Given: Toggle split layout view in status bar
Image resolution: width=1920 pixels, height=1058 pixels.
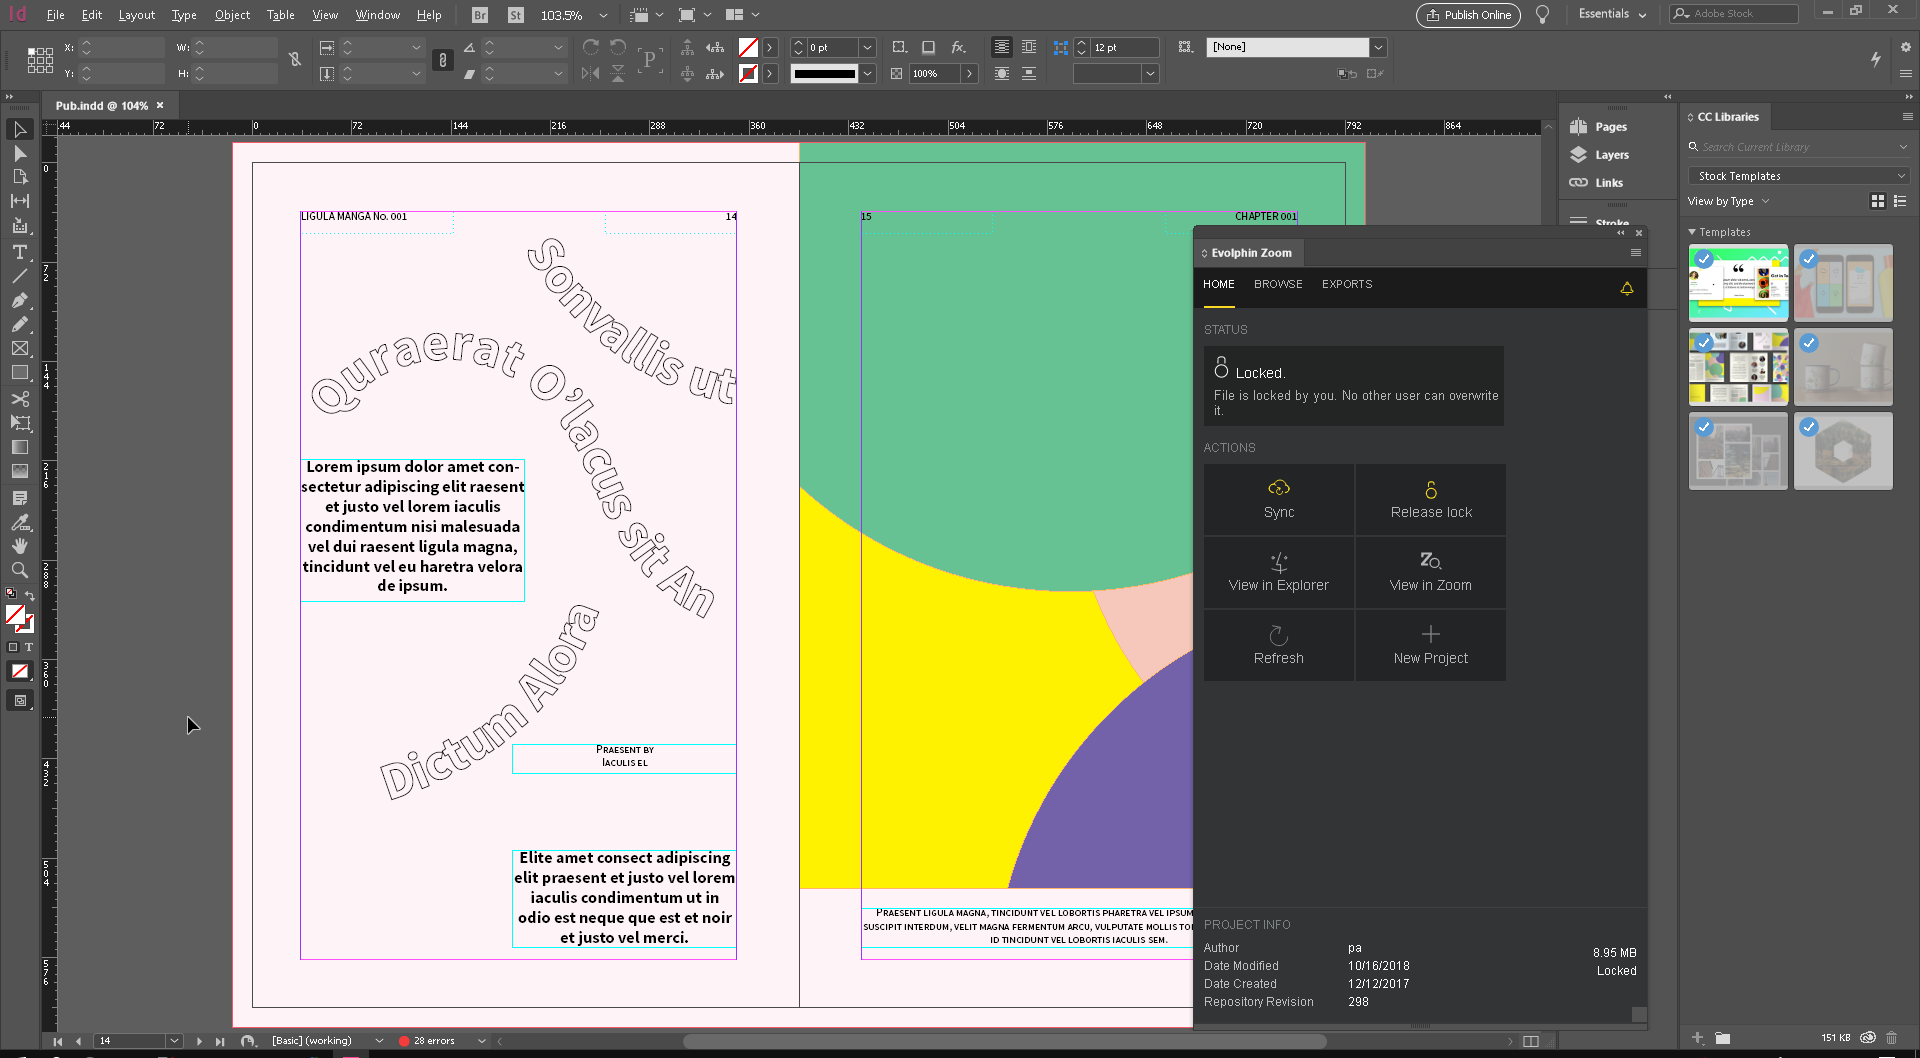Looking at the screenshot, I should point(1531,1041).
